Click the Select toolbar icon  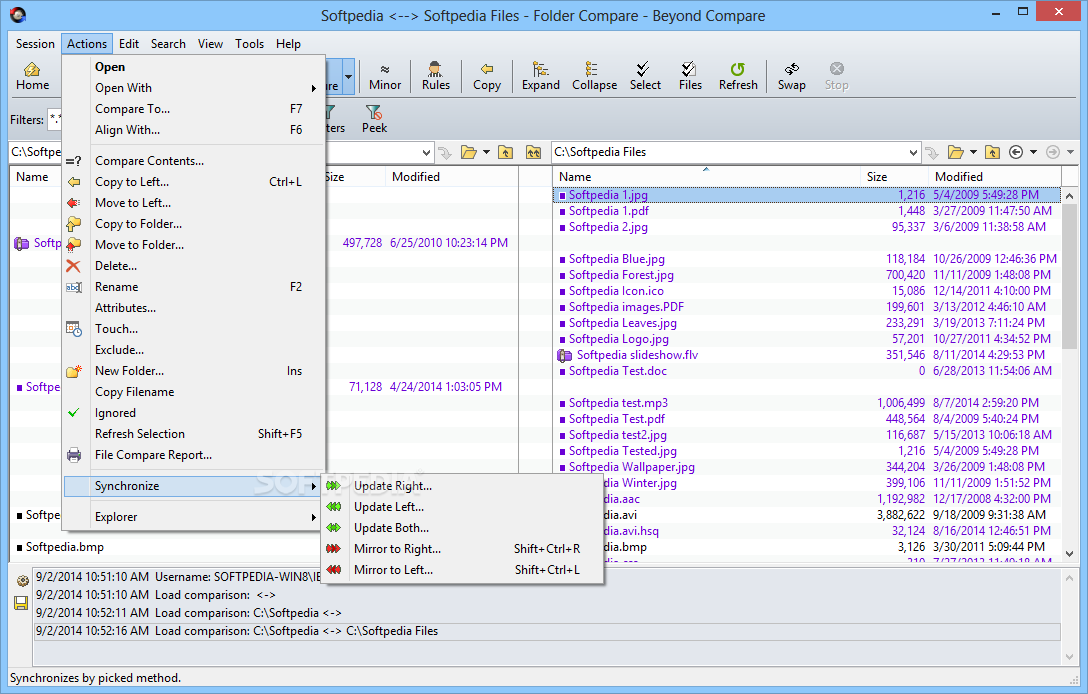tap(645, 76)
